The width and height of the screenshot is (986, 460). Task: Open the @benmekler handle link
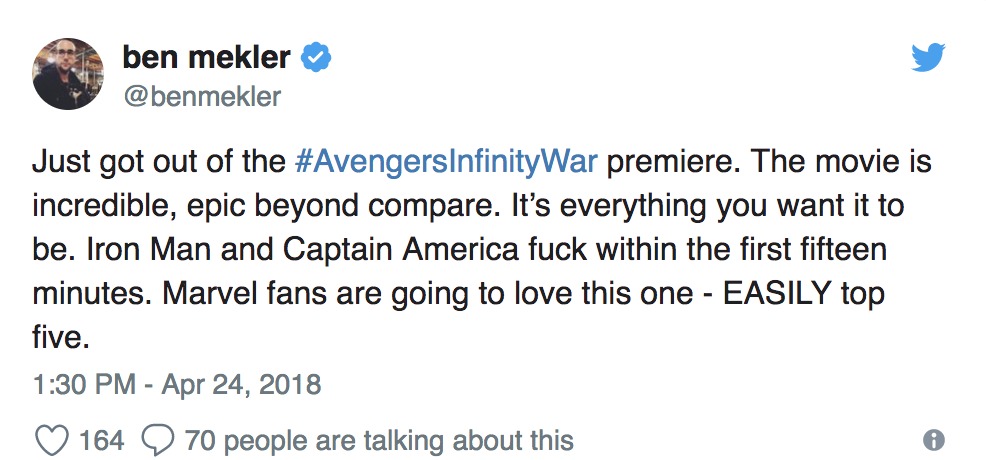[201, 96]
